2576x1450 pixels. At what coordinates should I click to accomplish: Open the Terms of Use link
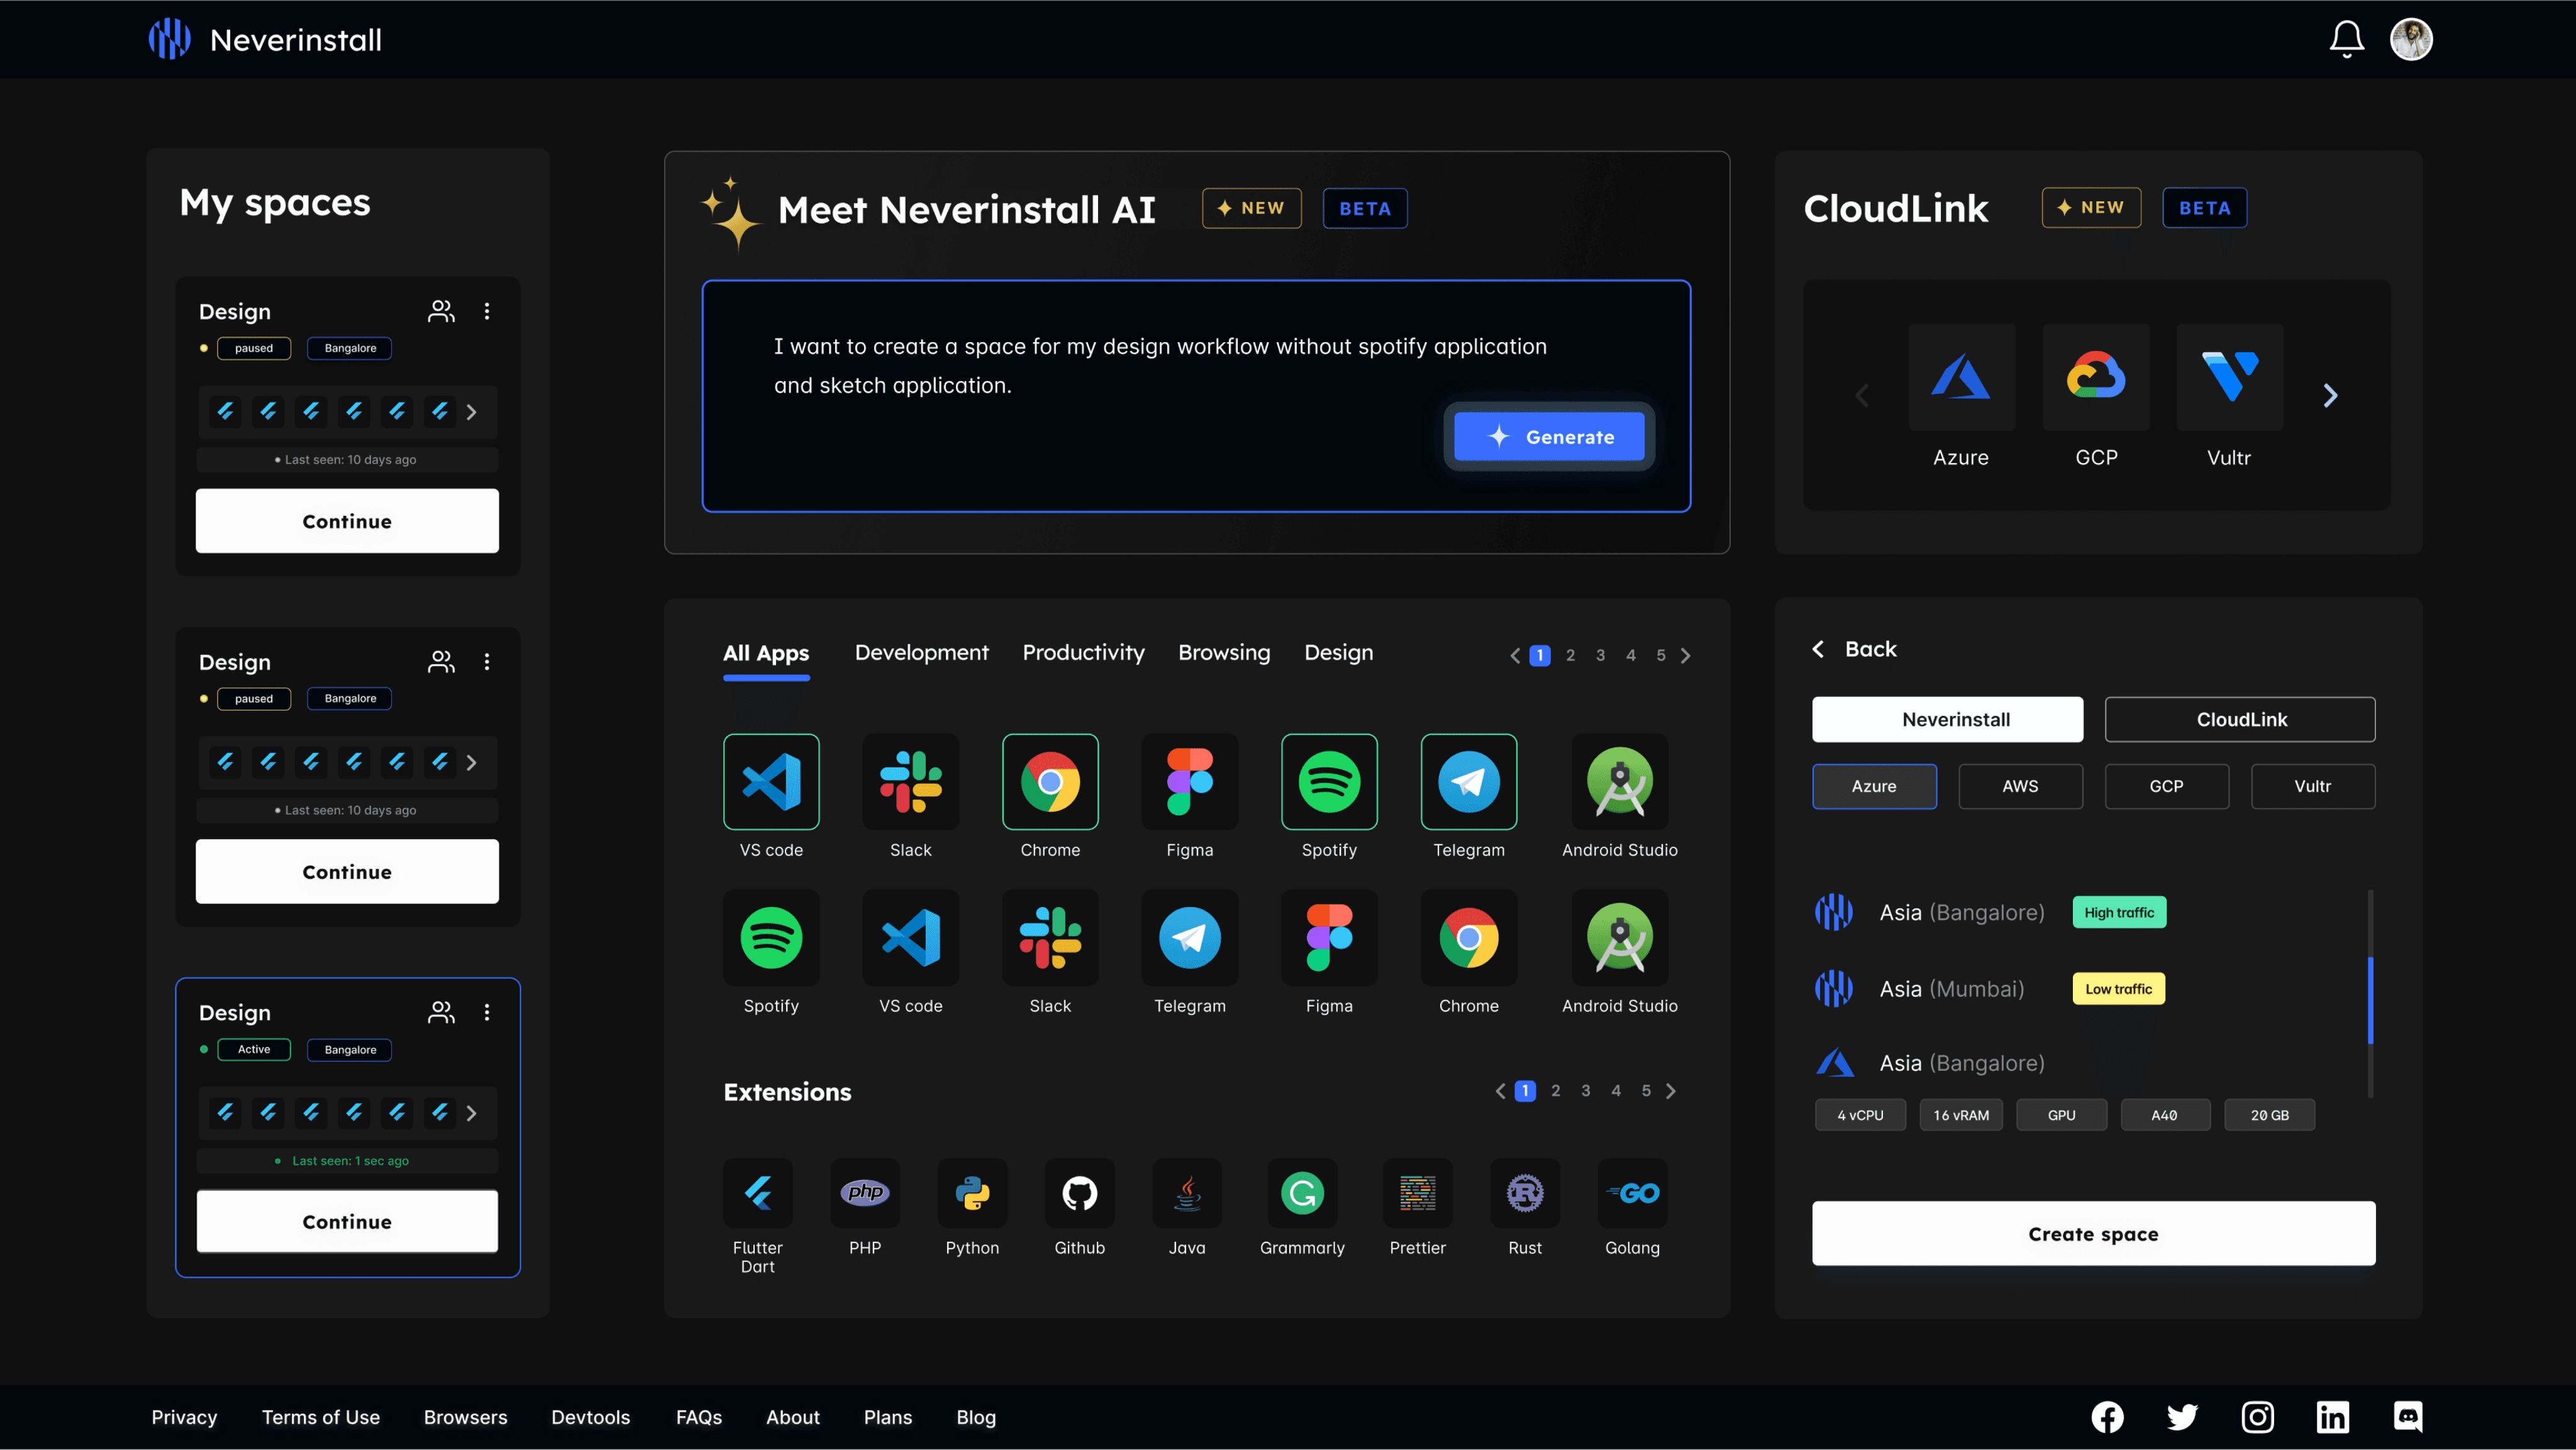[320, 1417]
